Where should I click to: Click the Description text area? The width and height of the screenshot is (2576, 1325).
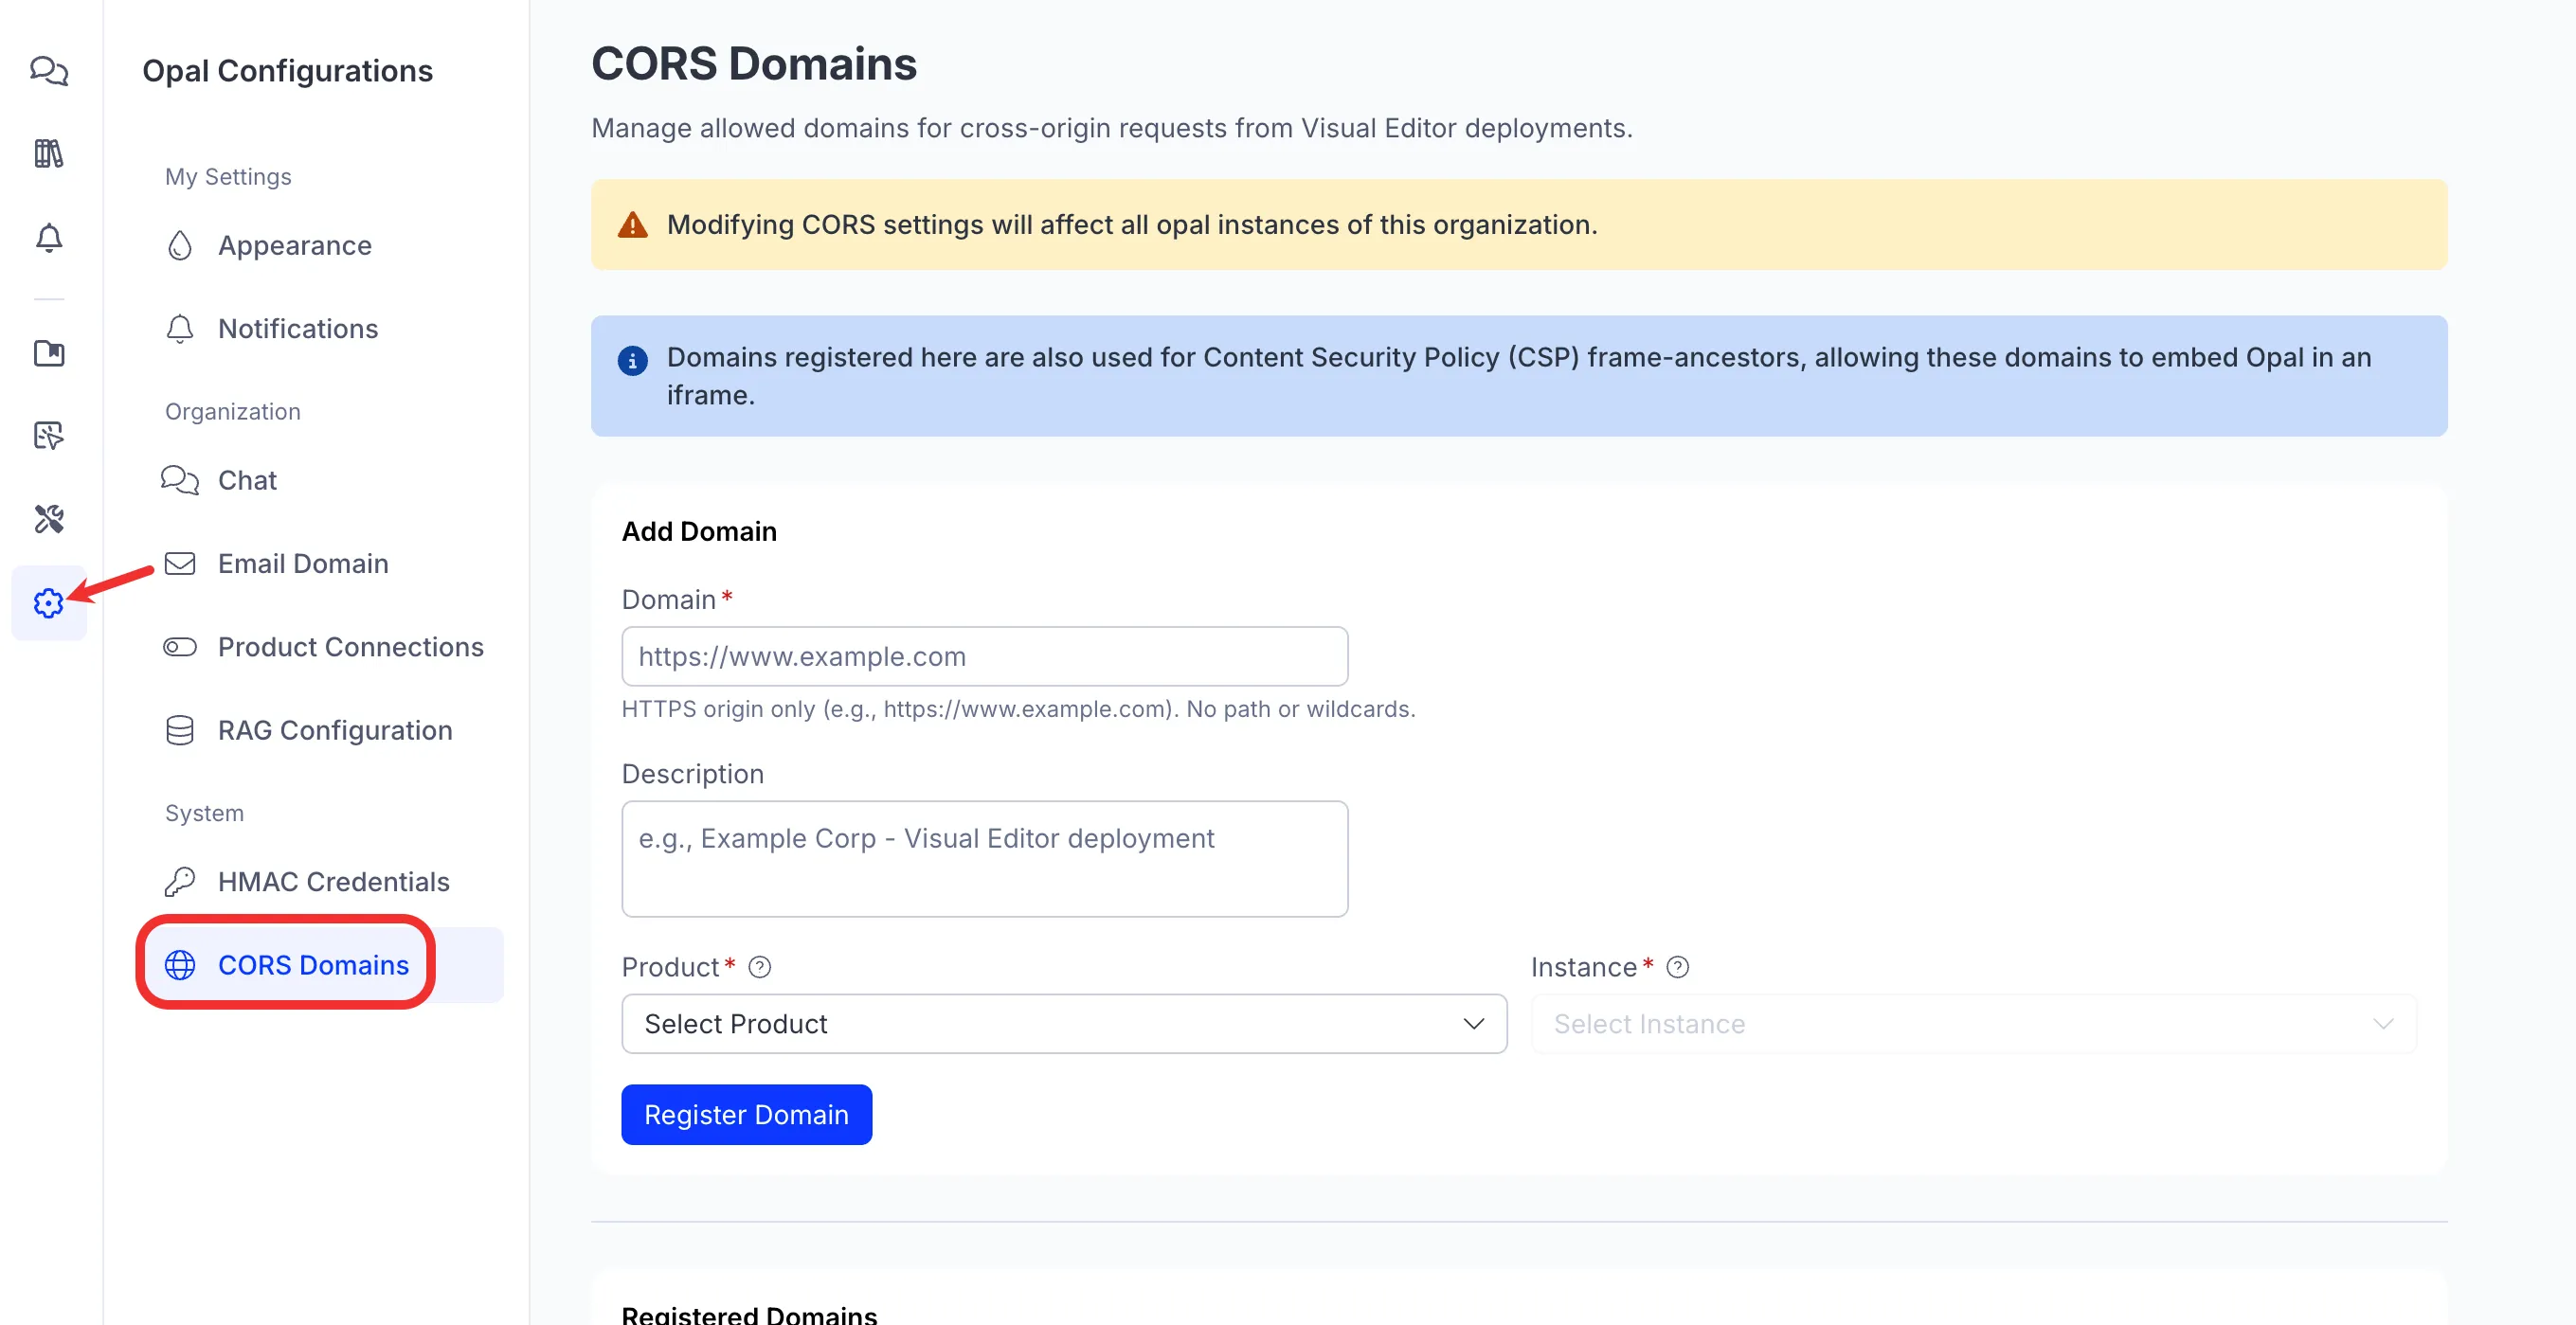(985, 859)
